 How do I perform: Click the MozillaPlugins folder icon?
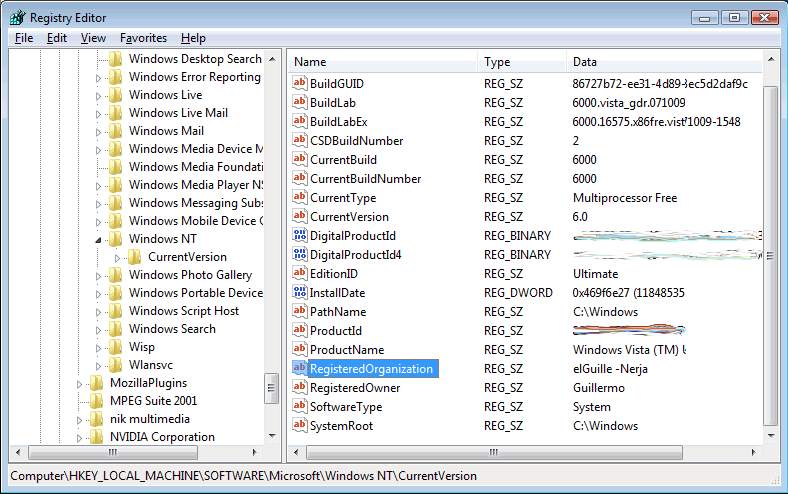coord(96,383)
